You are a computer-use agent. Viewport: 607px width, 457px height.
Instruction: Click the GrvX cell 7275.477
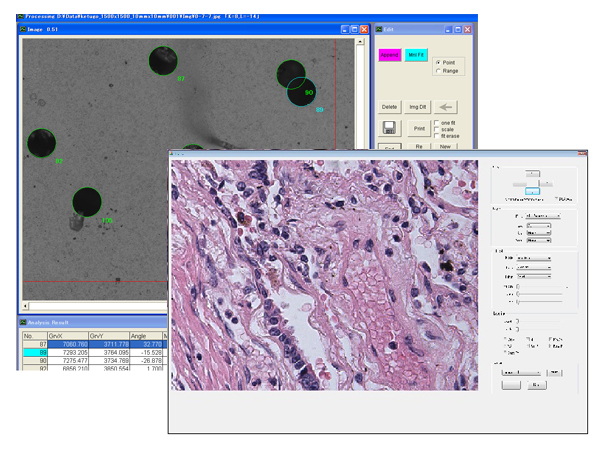click(68, 361)
